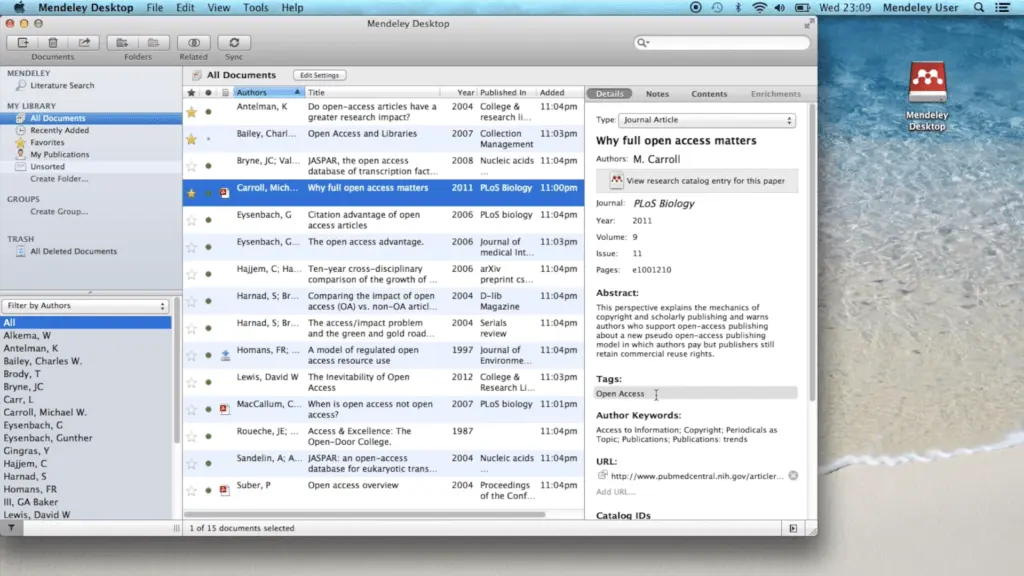The height and width of the screenshot is (576, 1024).
Task: Toggle read status dot for Sandelin document
Action: [208, 463]
